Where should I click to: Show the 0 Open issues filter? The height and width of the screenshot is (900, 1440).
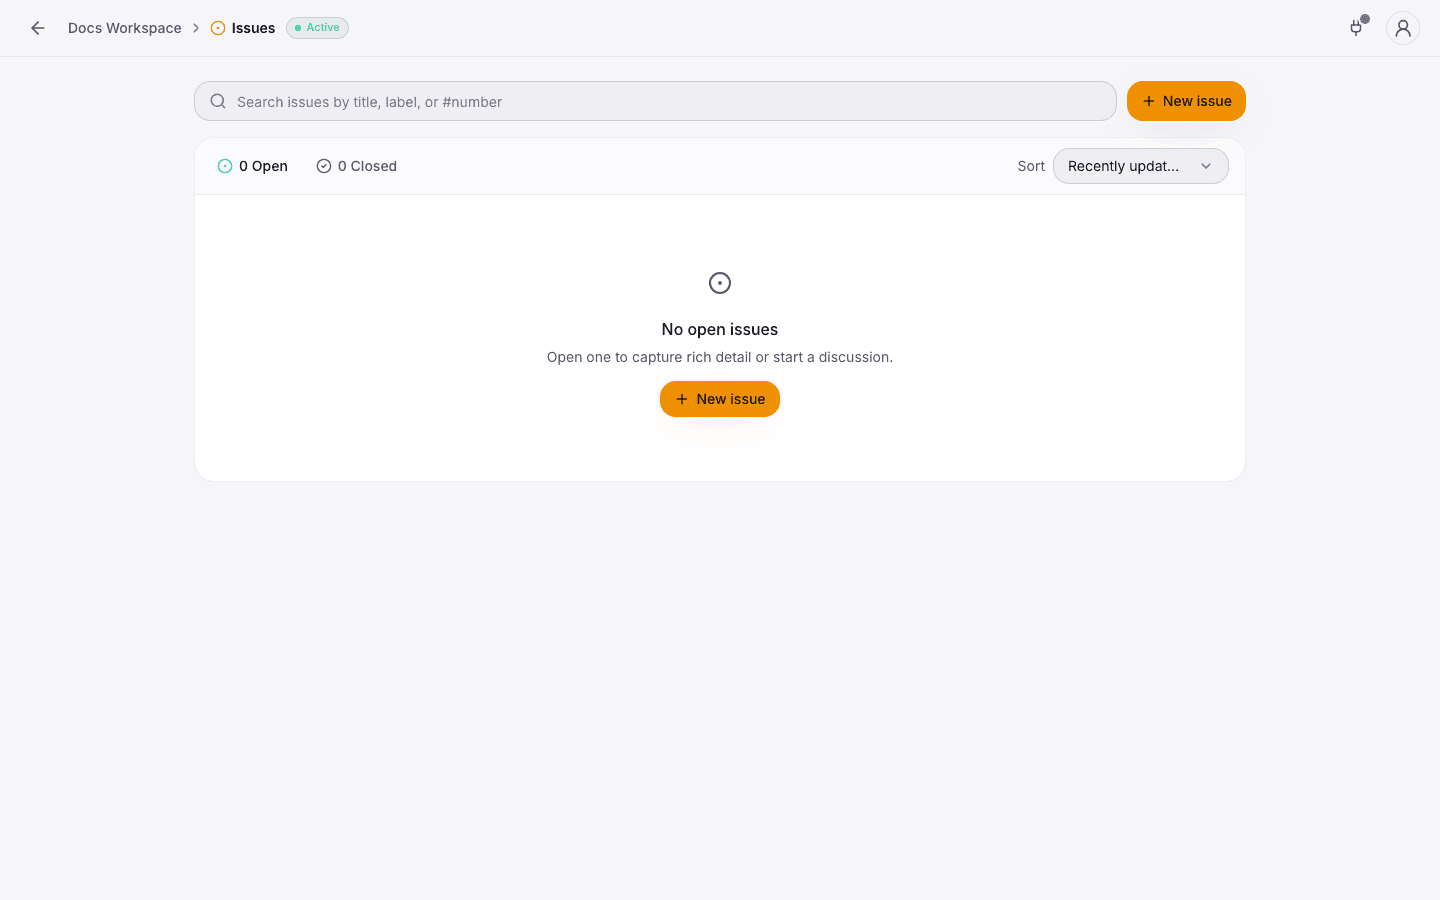(x=253, y=166)
